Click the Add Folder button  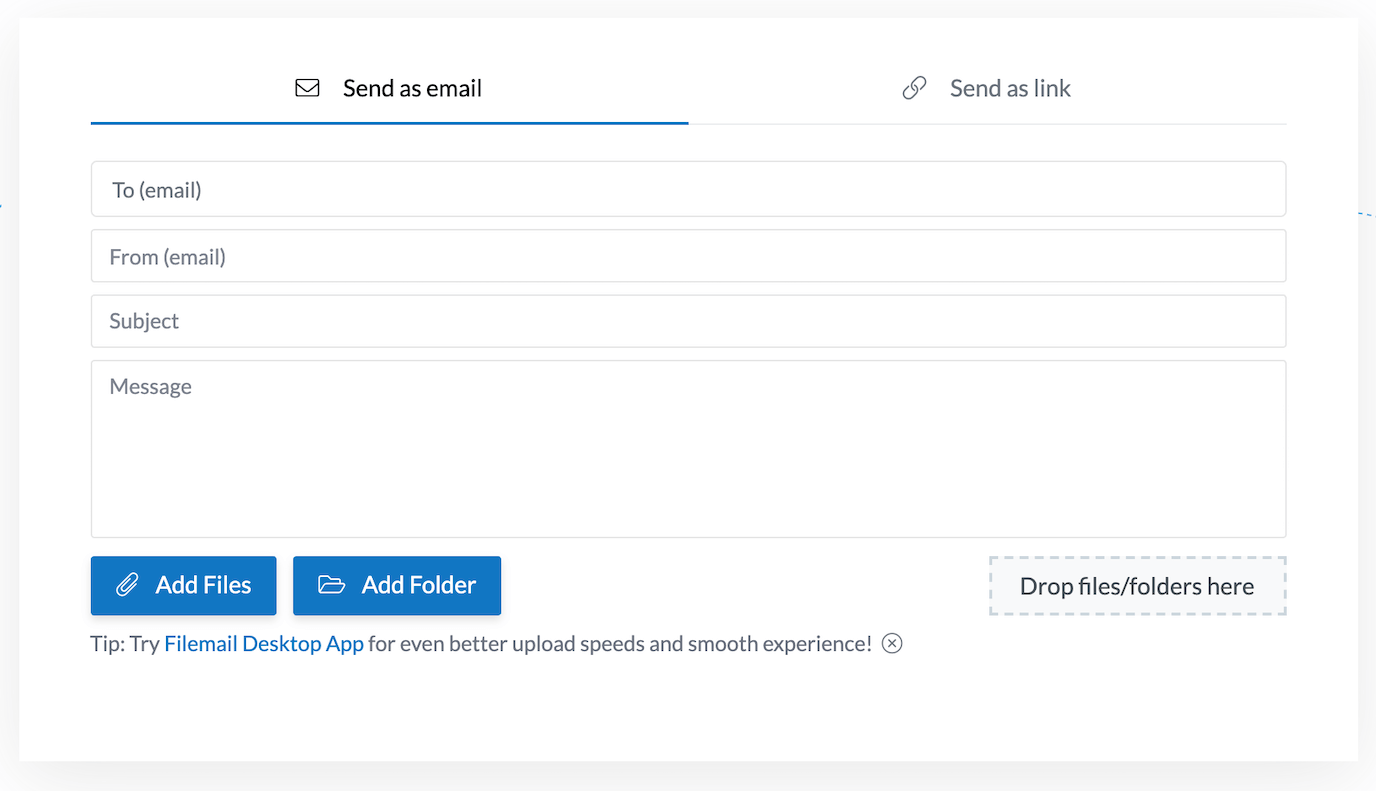point(396,585)
